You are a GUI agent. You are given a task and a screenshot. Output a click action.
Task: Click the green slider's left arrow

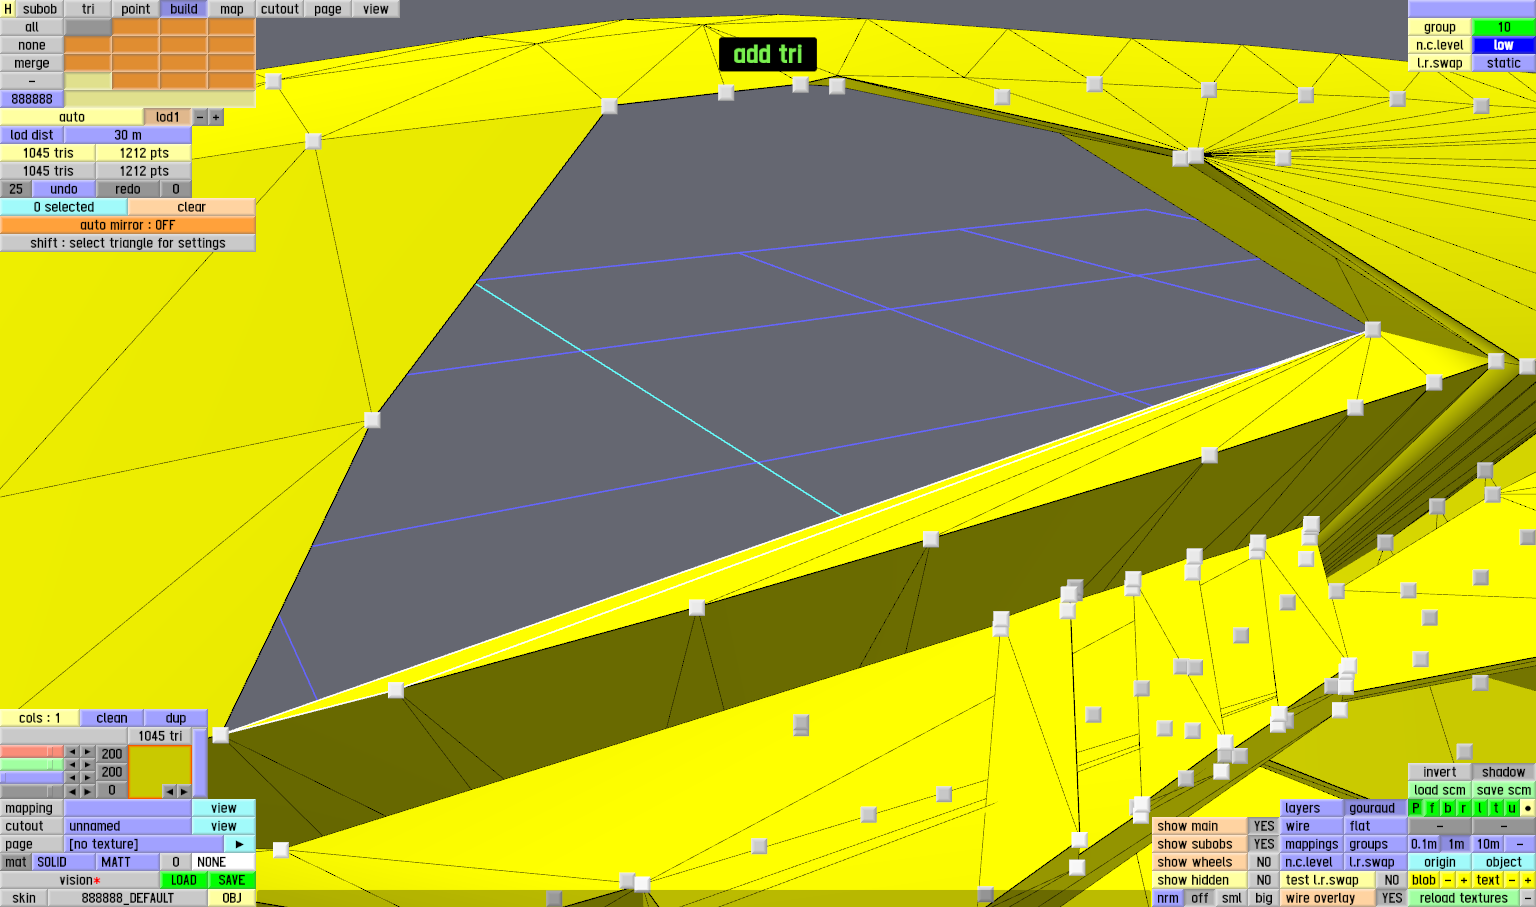(x=72, y=765)
